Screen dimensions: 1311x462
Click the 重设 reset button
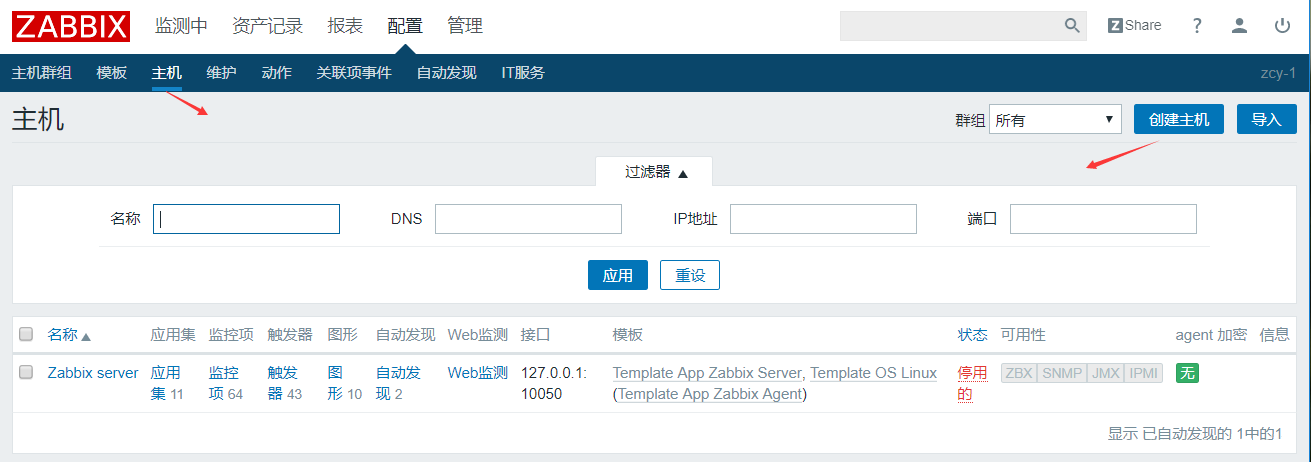tap(690, 275)
